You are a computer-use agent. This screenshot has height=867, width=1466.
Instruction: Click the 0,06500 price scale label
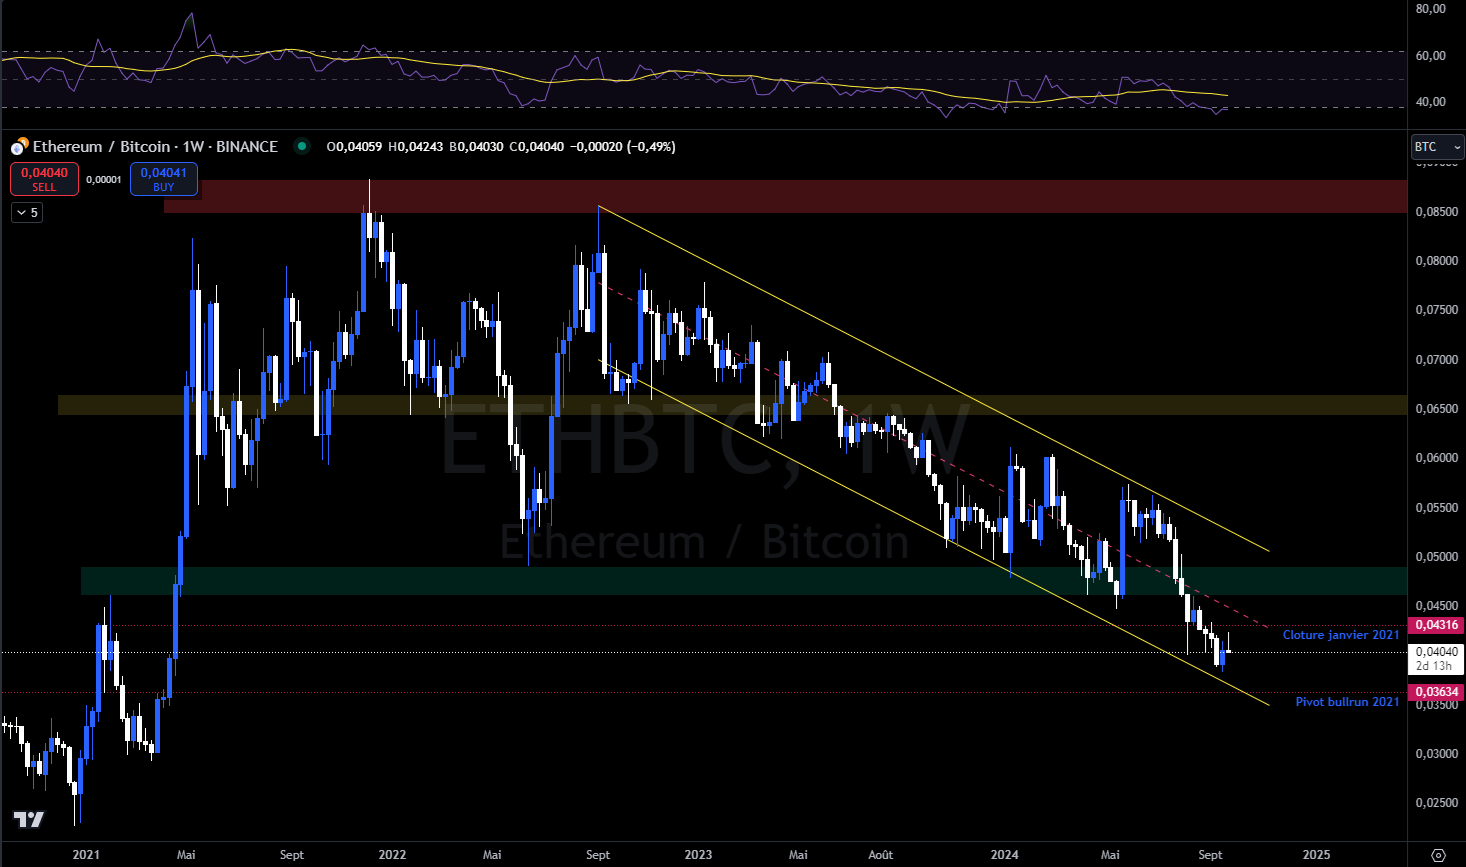tap(1436, 409)
